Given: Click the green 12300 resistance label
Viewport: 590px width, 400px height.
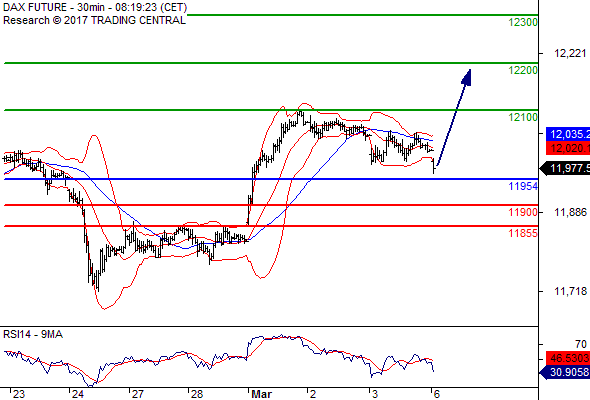Looking at the screenshot, I should 523,22.
